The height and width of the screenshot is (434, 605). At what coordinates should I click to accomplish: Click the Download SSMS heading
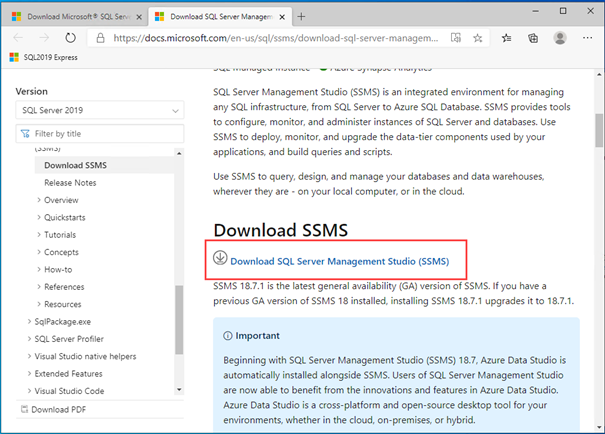point(281,230)
